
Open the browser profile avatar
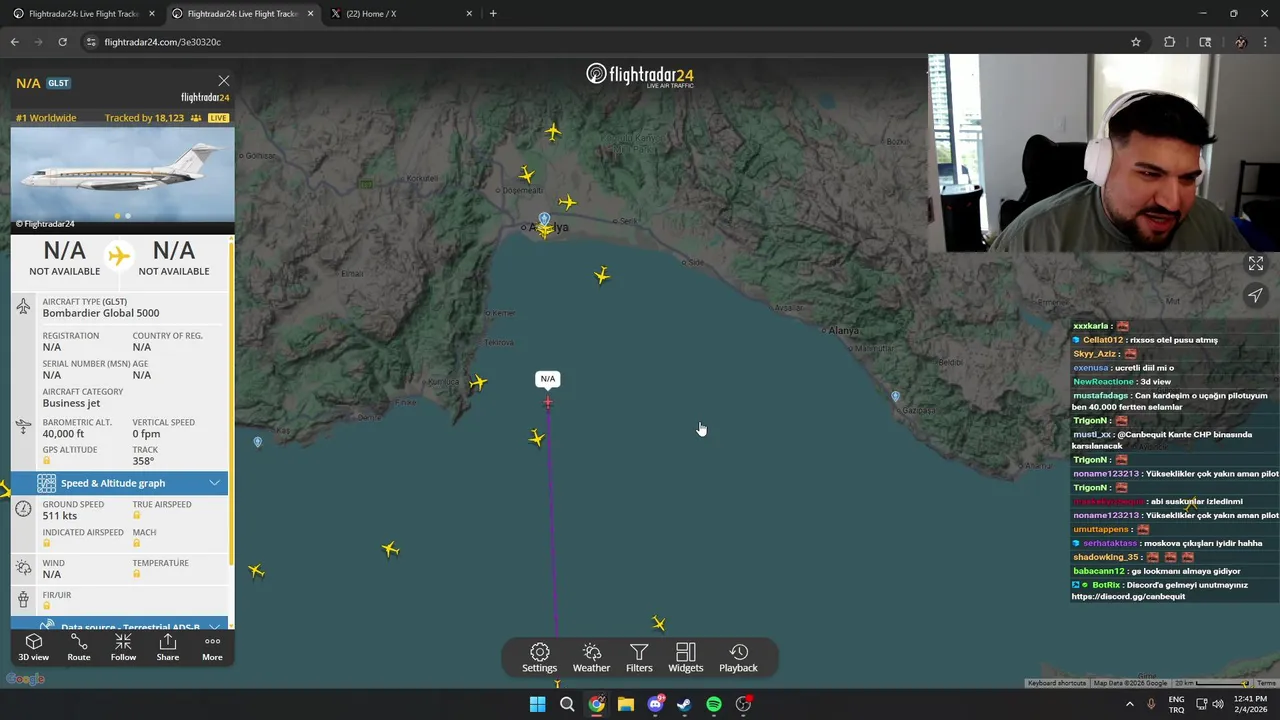pyautogui.click(x=1241, y=42)
